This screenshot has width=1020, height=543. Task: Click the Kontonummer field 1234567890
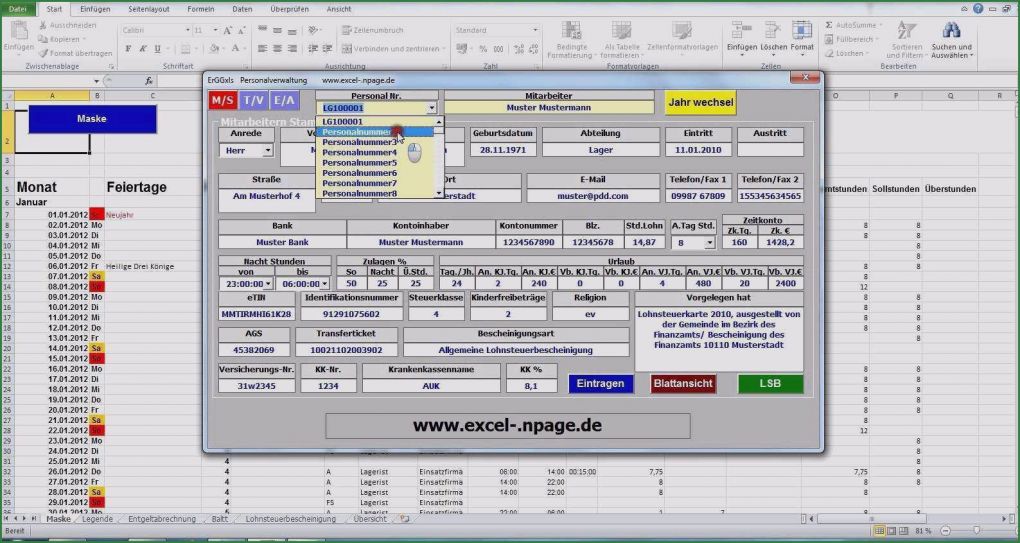[x=528, y=242]
